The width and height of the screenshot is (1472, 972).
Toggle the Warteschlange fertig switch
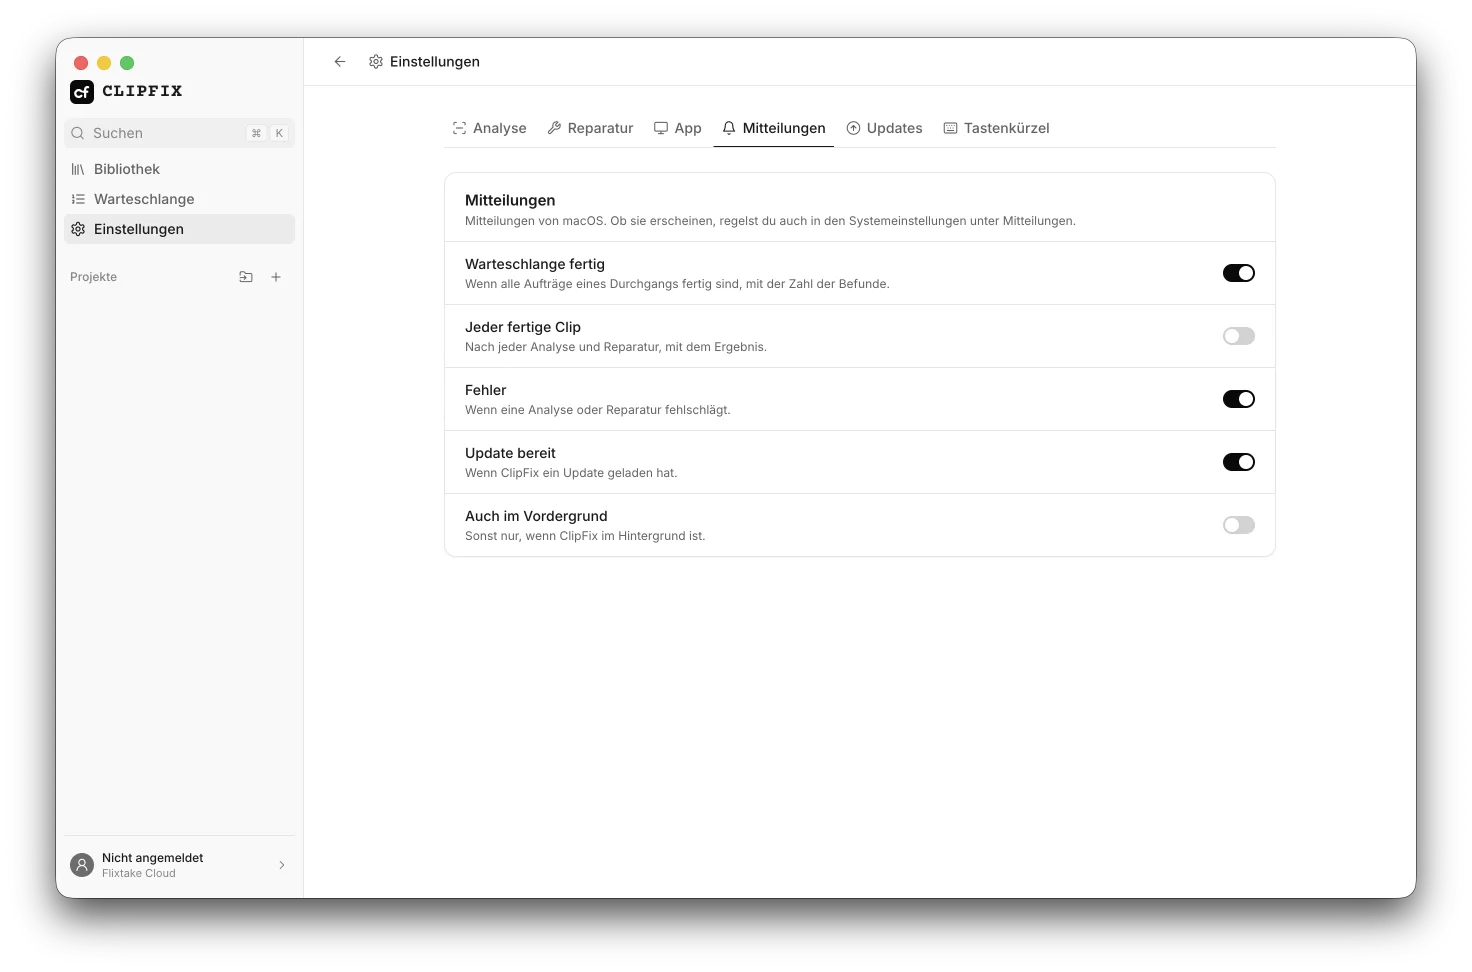pos(1239,273)
